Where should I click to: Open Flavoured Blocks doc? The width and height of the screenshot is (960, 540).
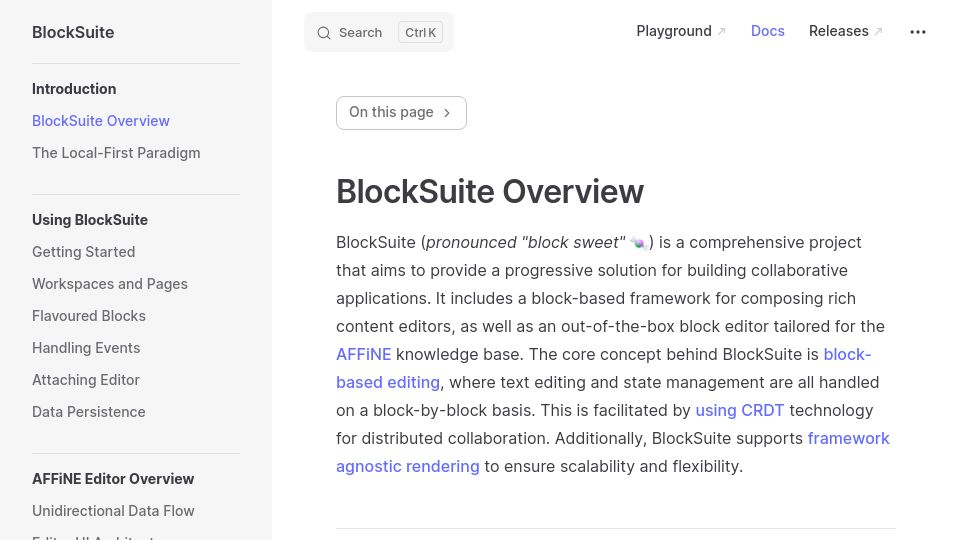click(x=89, y=315)
